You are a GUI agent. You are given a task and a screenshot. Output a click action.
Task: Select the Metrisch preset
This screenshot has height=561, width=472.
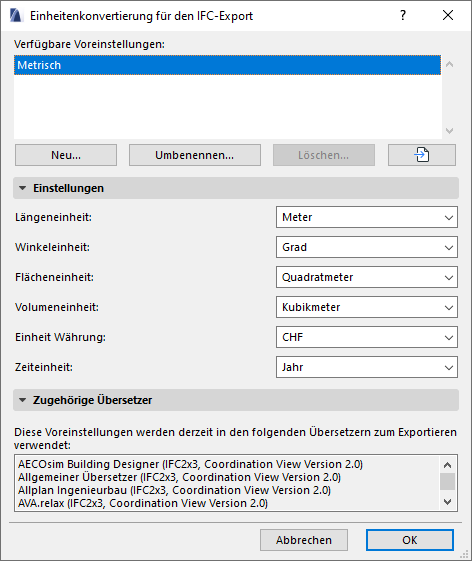point(227,65)
